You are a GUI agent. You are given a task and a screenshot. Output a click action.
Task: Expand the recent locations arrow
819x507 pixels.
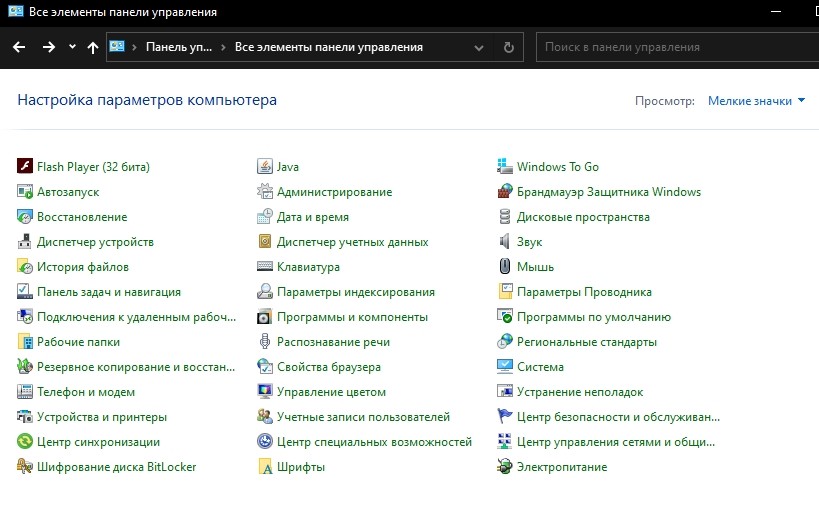click(x=72, y=47)
